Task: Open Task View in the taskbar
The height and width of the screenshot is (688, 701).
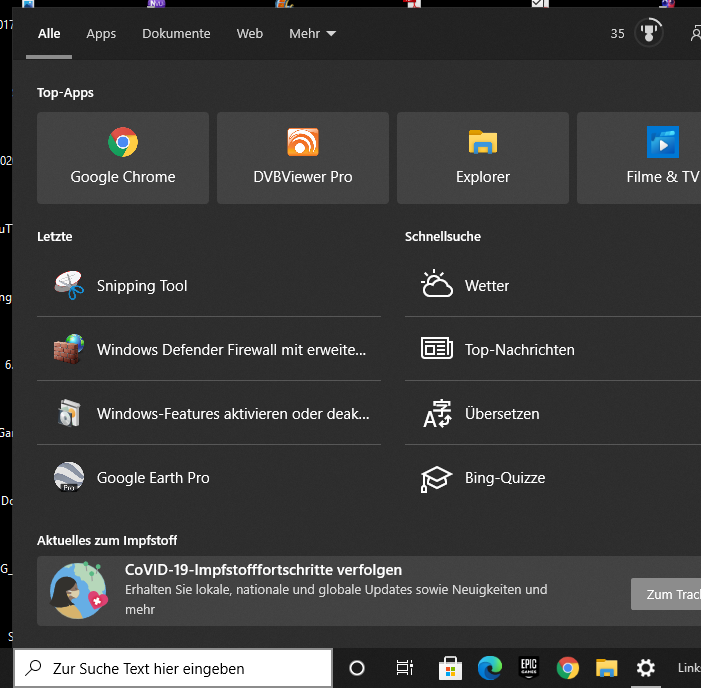Action: pyautogui.click(x=405, y=668)
